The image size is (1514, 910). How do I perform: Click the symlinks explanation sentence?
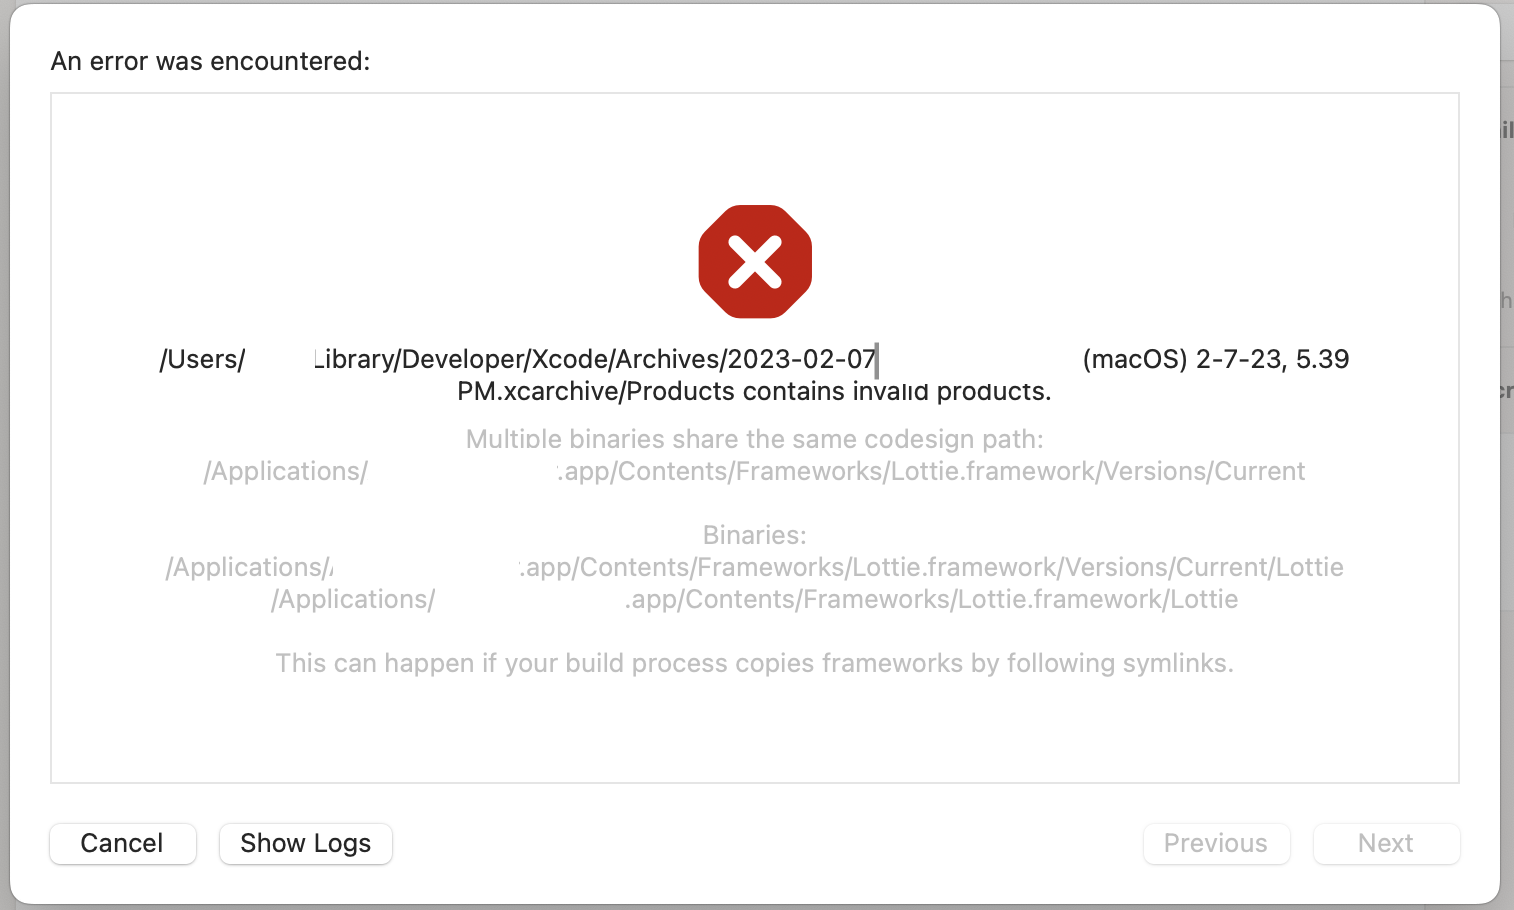point(755,662)
